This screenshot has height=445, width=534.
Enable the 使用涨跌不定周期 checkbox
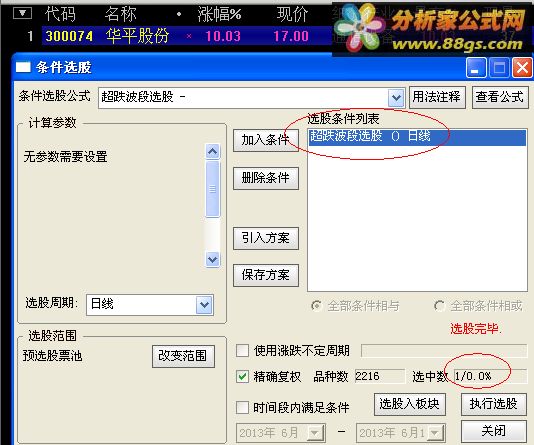coord(242,351)
